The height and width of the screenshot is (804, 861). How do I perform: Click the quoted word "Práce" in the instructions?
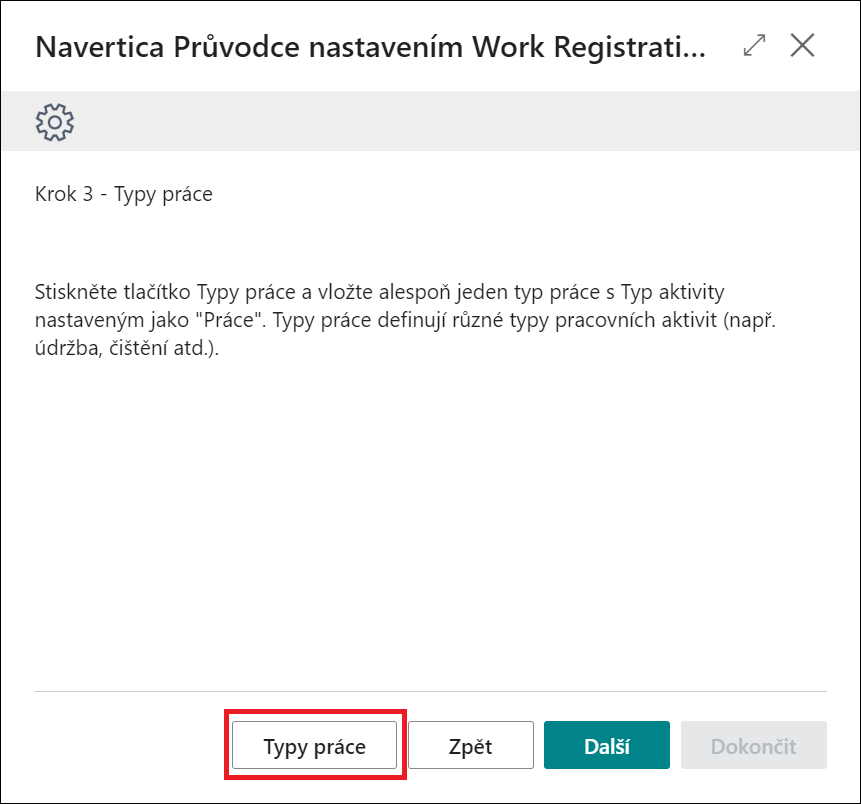[231, 320]
